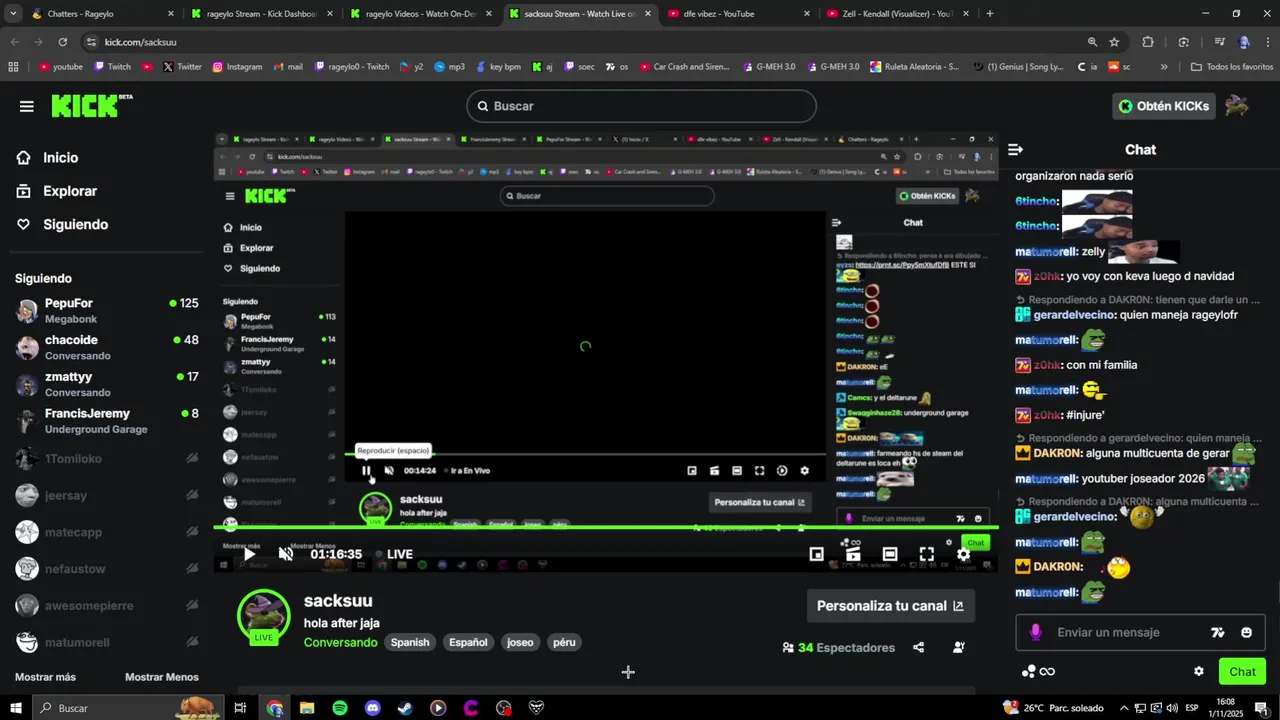Select the Spanish tag
Image resolution: width=1280 pixels, height=720 pixels.
[x=410, y=642]
